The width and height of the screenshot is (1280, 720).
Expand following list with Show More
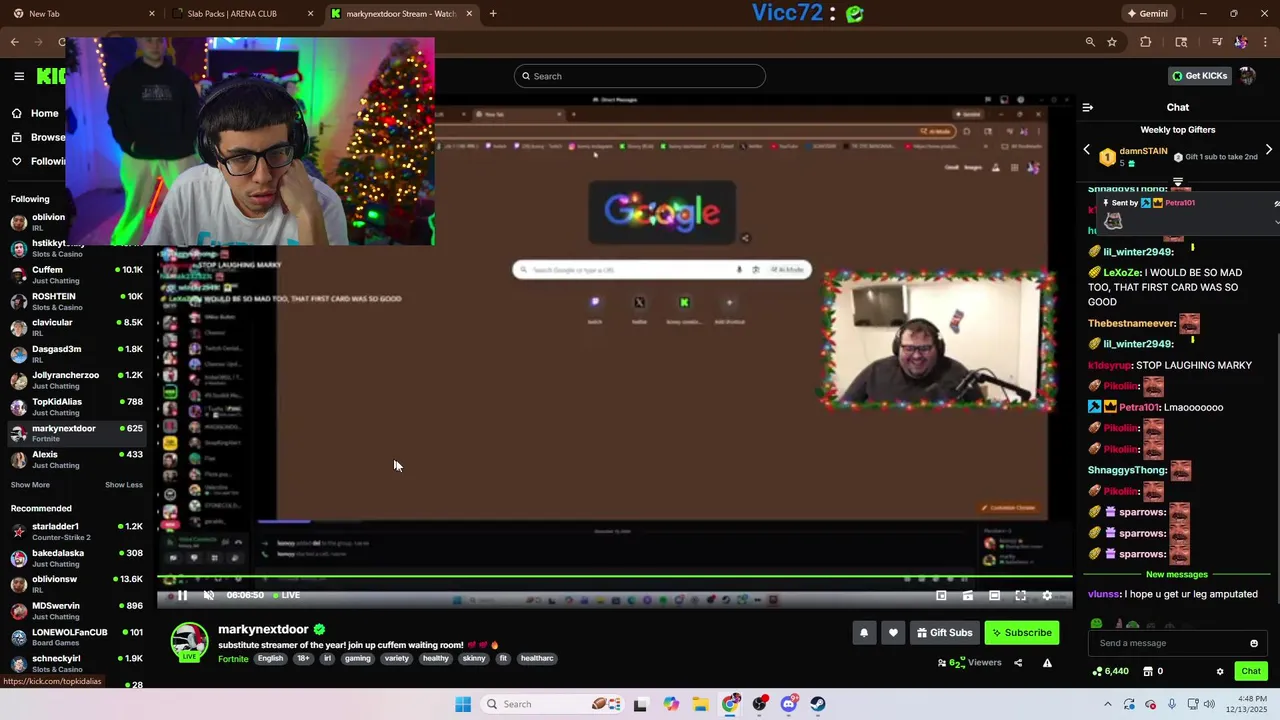click(x=30, y=485)
